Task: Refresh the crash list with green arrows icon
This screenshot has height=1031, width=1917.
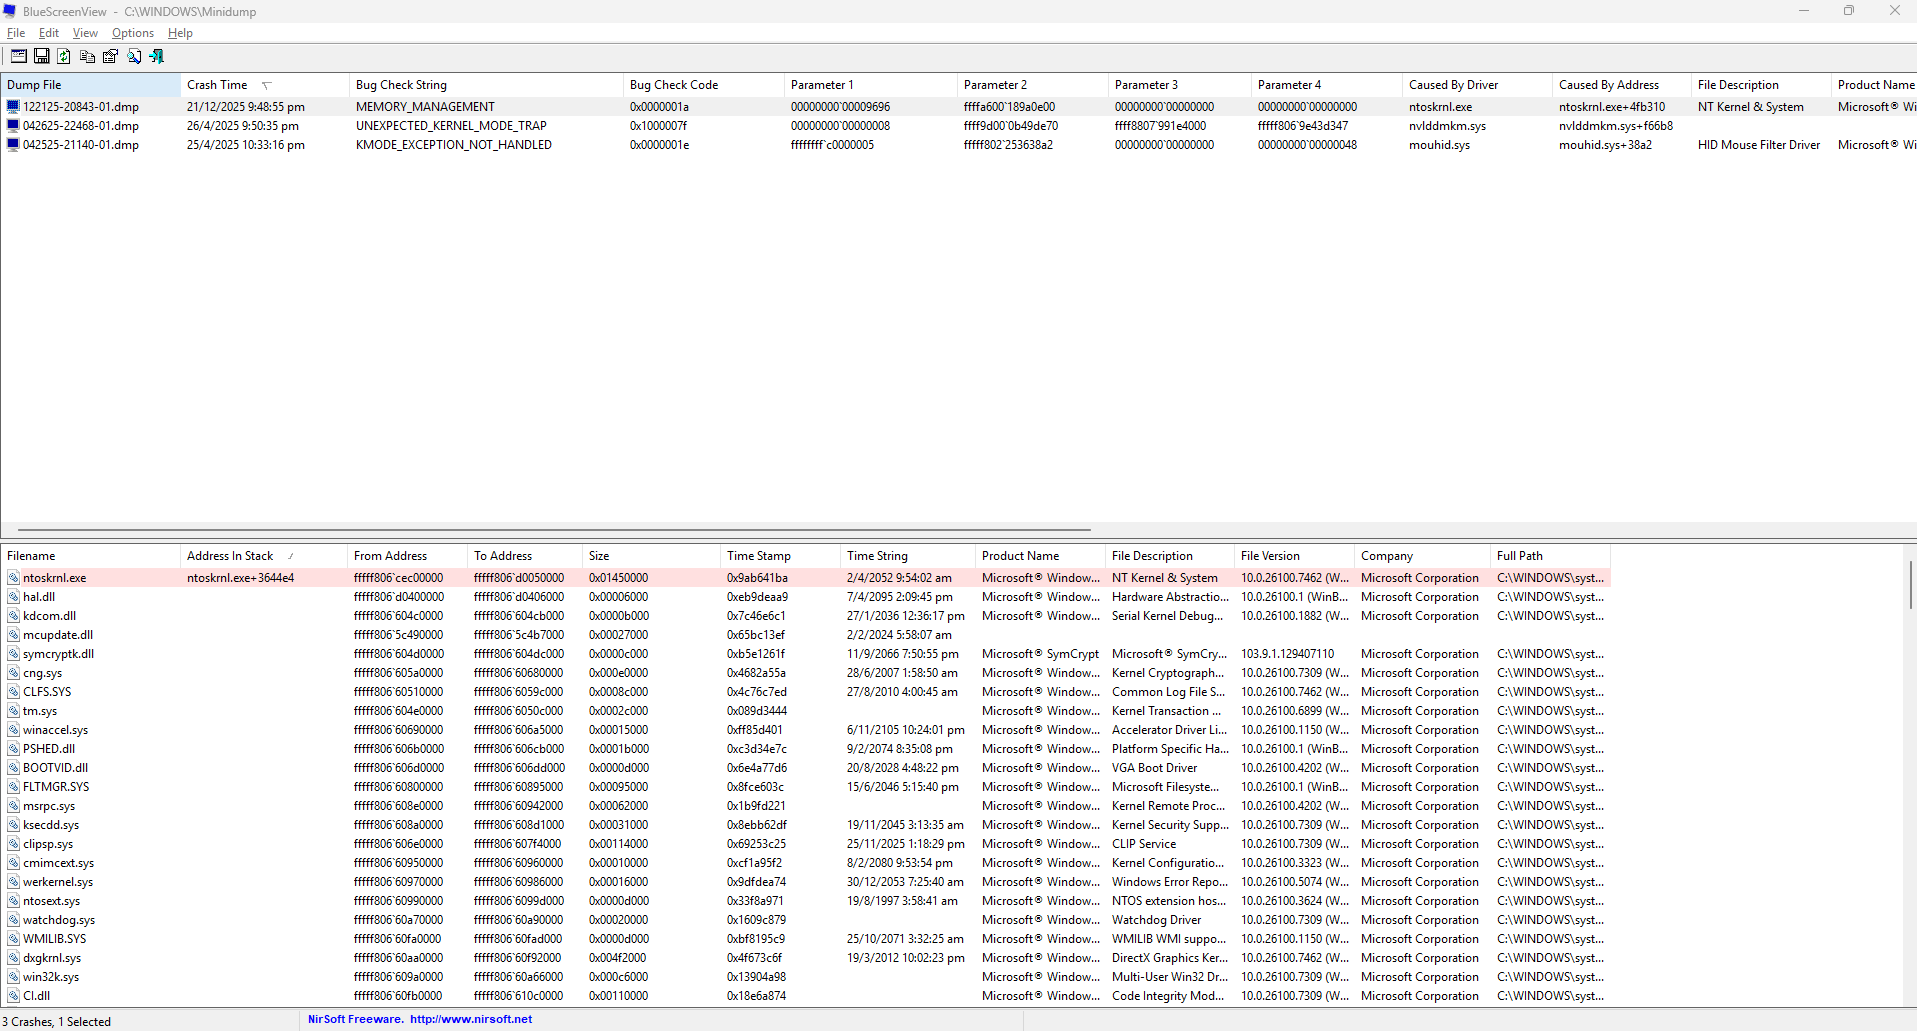Action: tap(64, 57)
